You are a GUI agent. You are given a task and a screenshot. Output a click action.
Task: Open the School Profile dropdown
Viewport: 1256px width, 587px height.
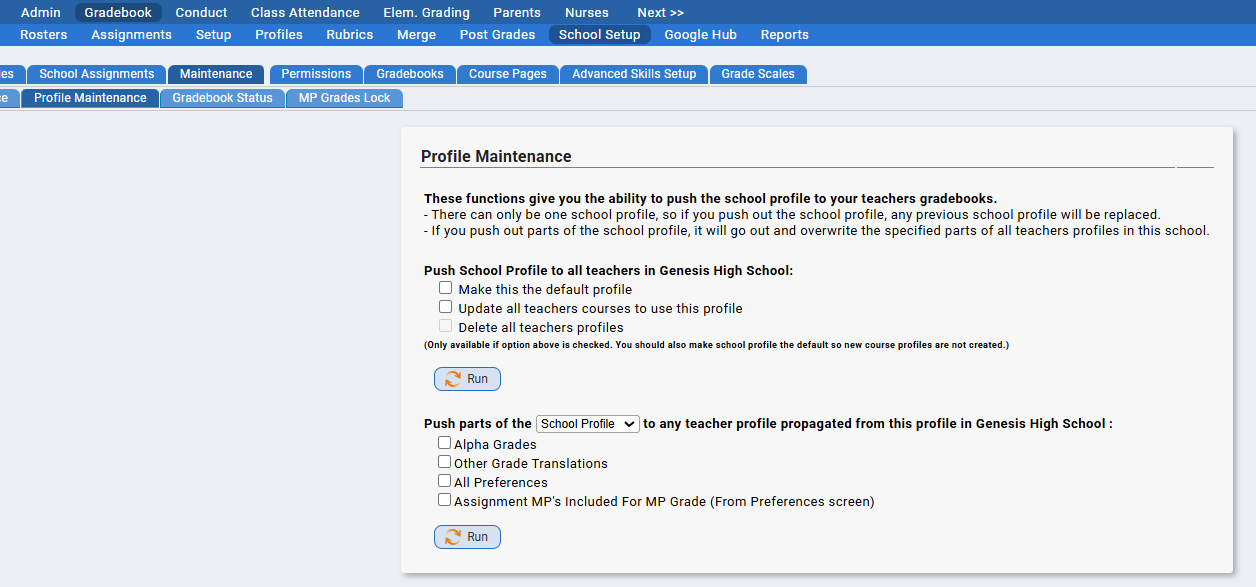[x=588, y=424]
